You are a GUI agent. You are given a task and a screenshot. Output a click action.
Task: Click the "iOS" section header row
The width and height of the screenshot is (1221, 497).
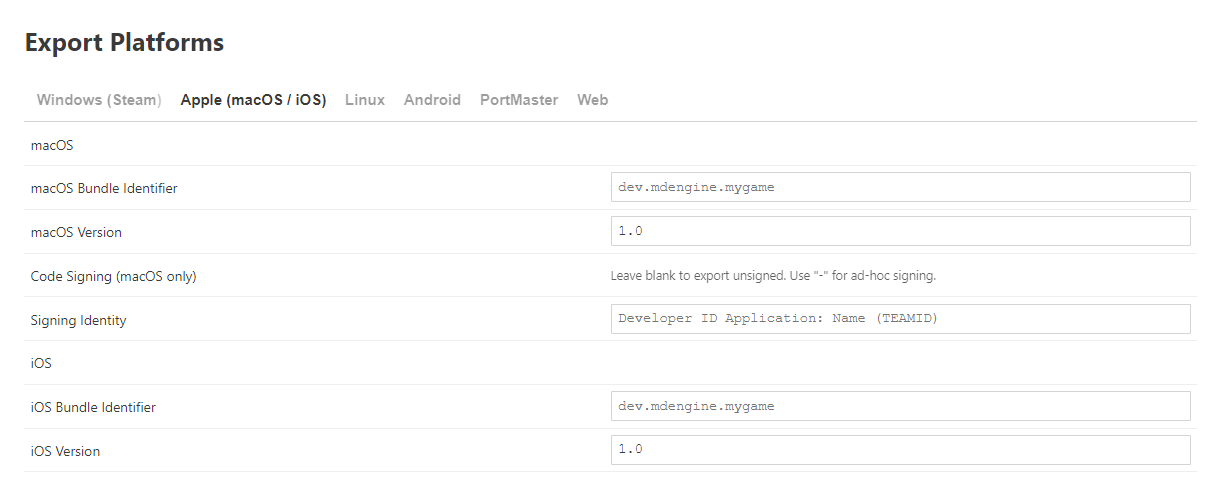41,363
